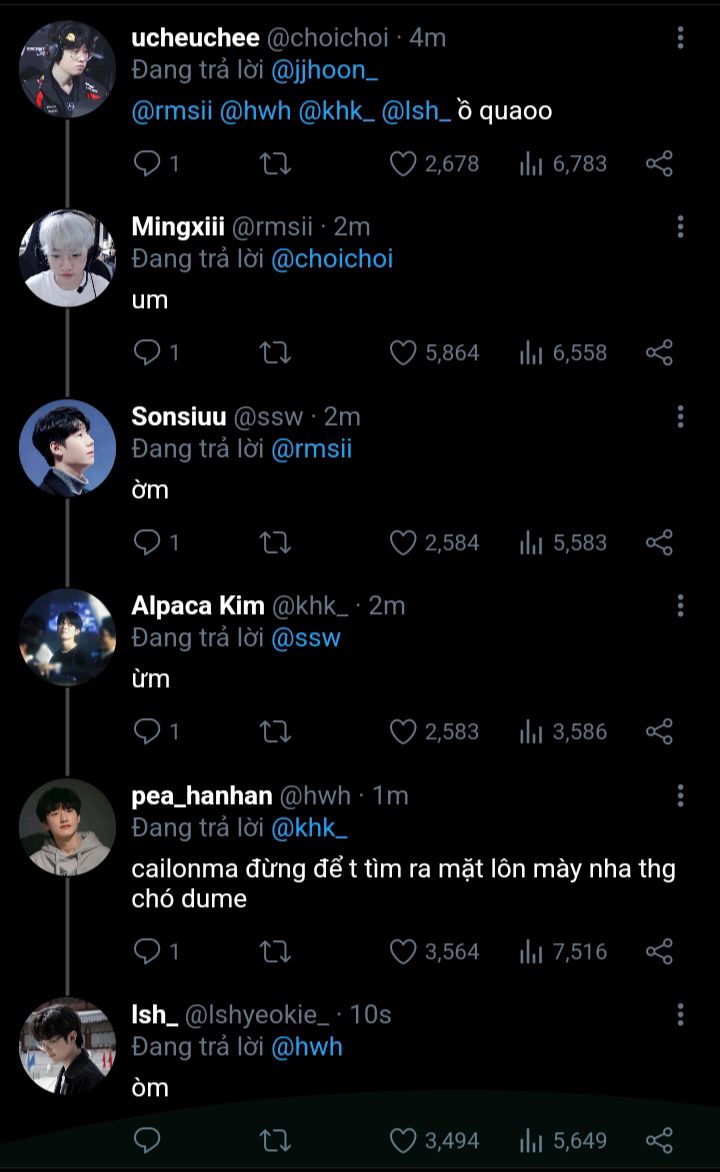Image resolution: width=720 pixels, height=1172 pixels.
Task: Open more options menu for ucheuchee tweet
Action: (680, 38)
